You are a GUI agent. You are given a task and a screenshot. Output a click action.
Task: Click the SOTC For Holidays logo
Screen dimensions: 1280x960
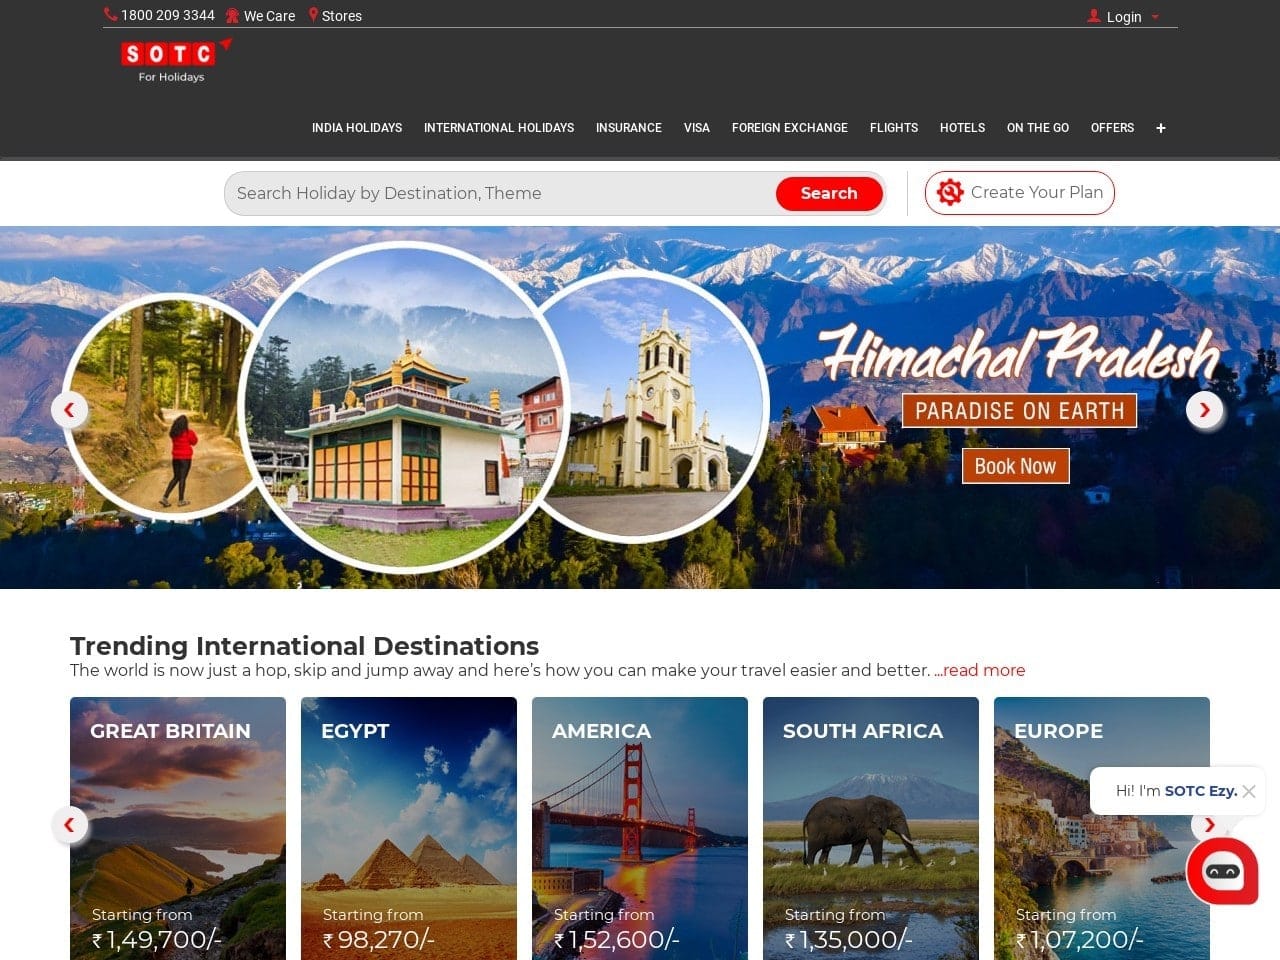pyautogui.click(x=176, y=60)
